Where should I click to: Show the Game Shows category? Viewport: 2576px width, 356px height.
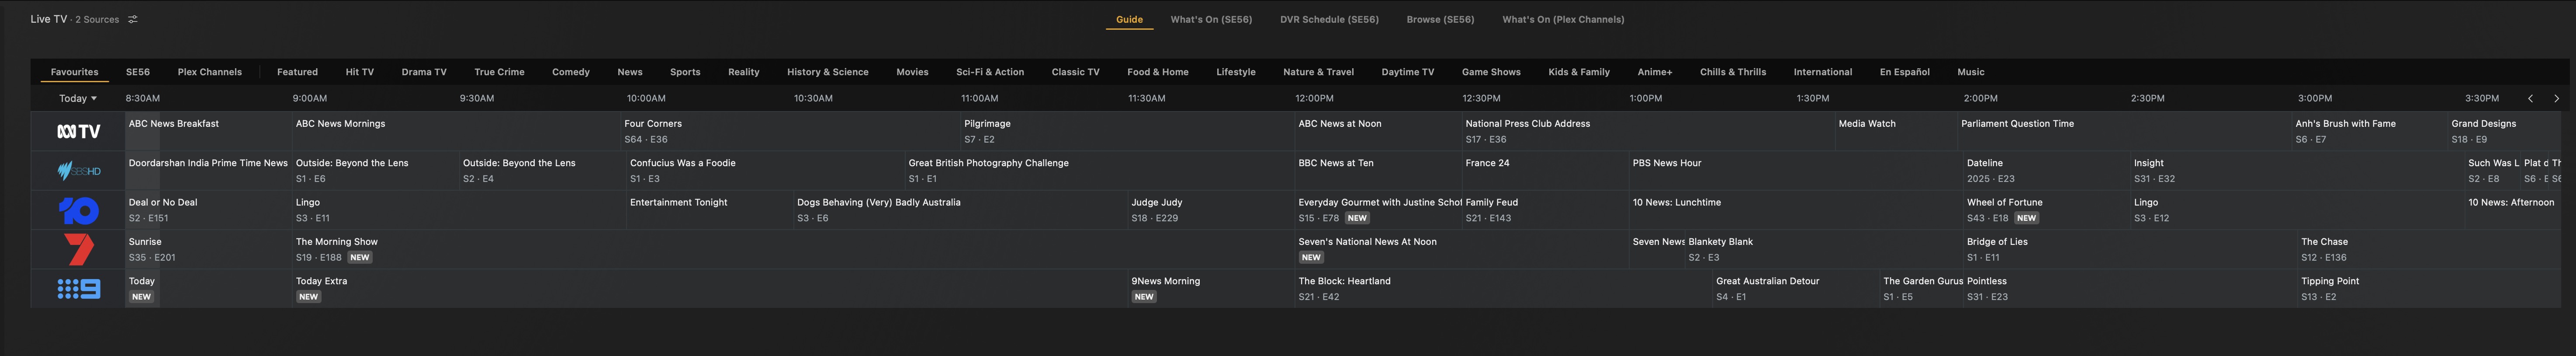1491,72
